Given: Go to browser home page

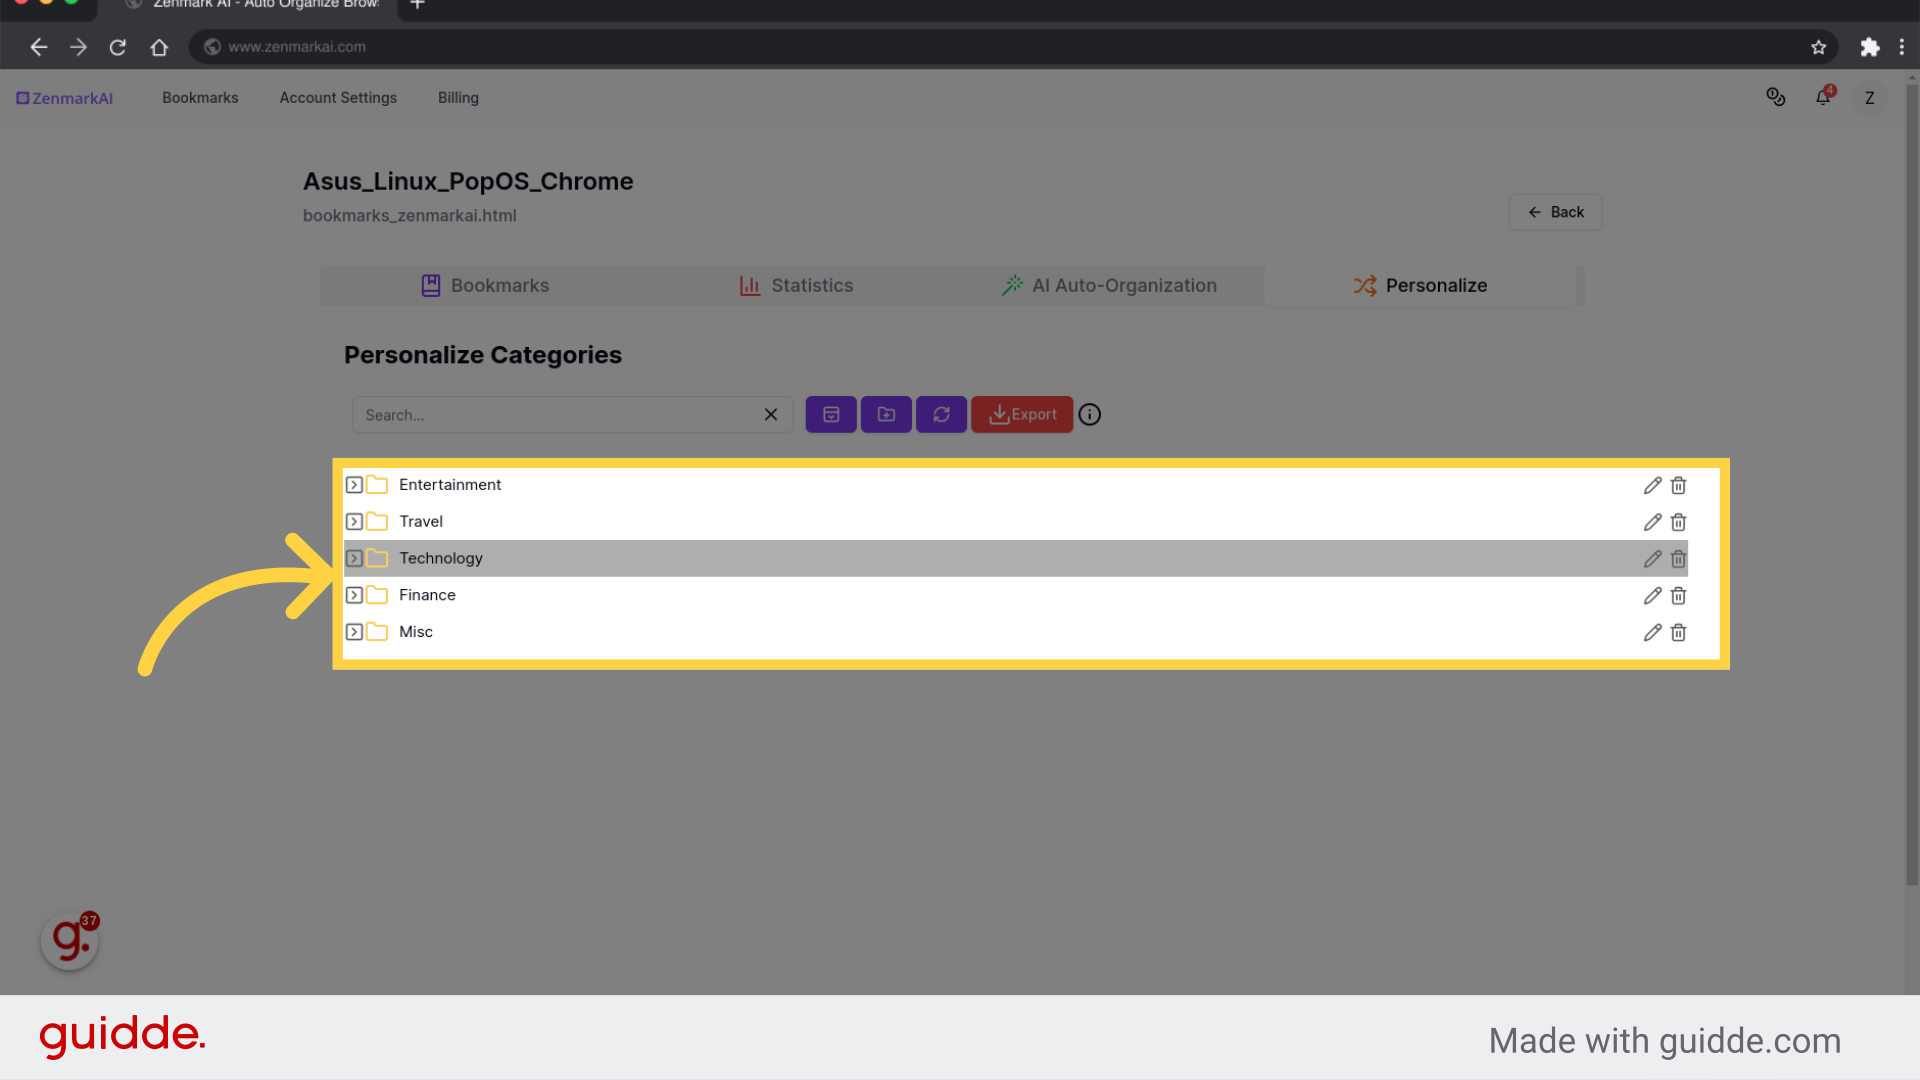Looking at the screenshot, I should point(159,47).
